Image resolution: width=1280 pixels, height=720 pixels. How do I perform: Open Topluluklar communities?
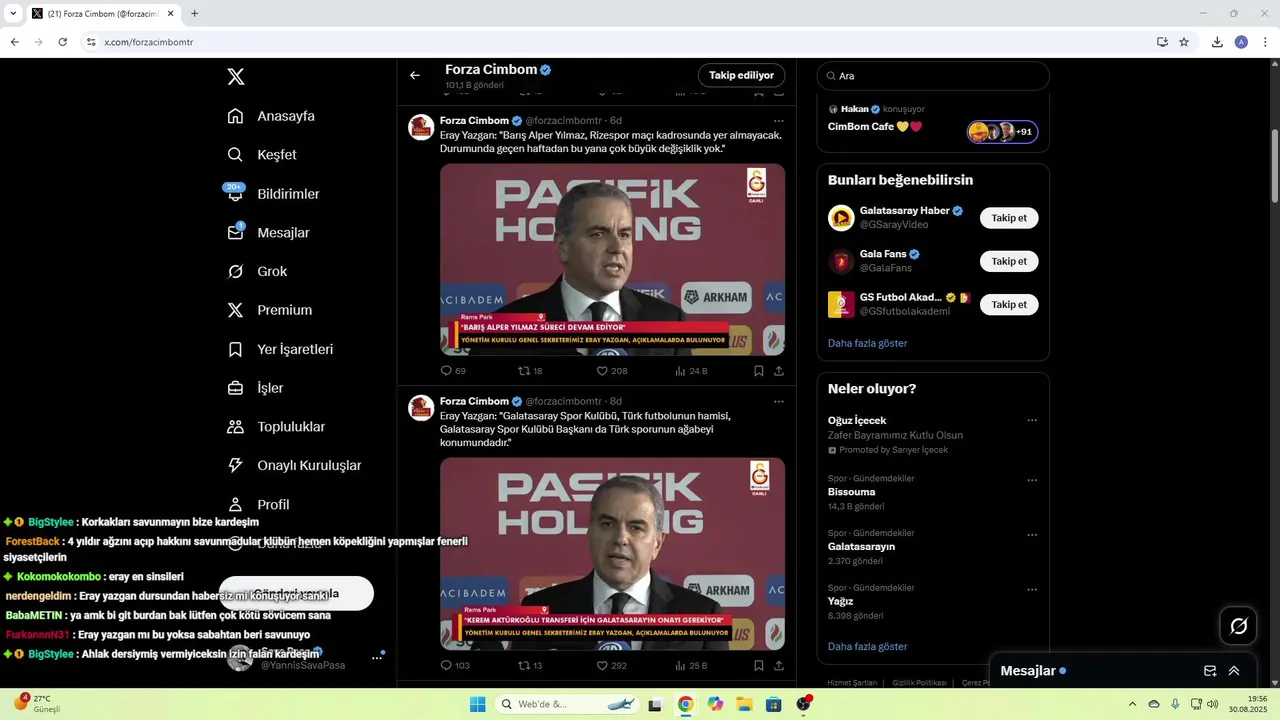click(276, 427)
